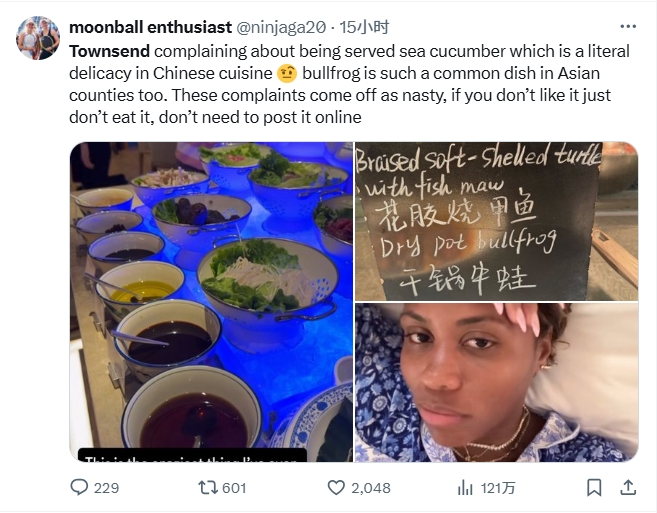Image resolution: width=657 pixels, height=513 pixels.
Task: Open the 15小时 timestamp link
Action: 364,27
